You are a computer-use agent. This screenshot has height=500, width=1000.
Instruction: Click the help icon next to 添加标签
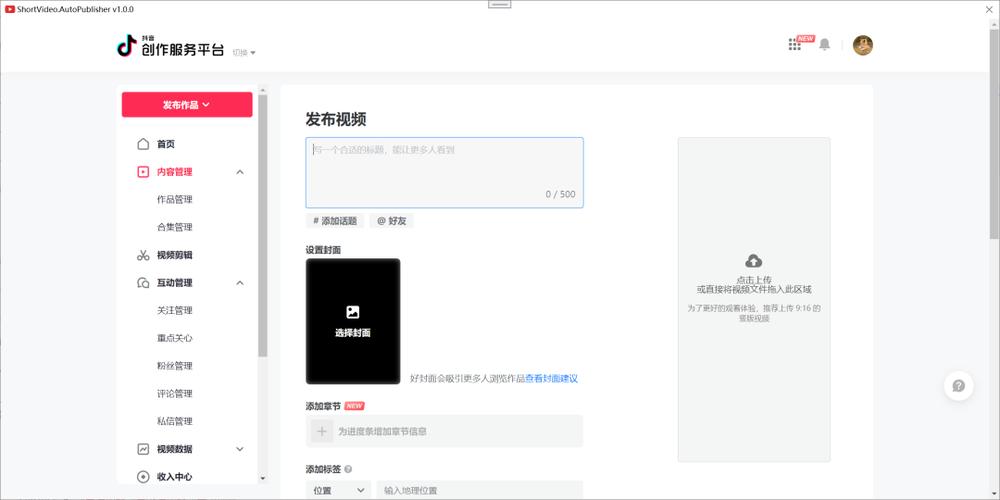point(348,469)
